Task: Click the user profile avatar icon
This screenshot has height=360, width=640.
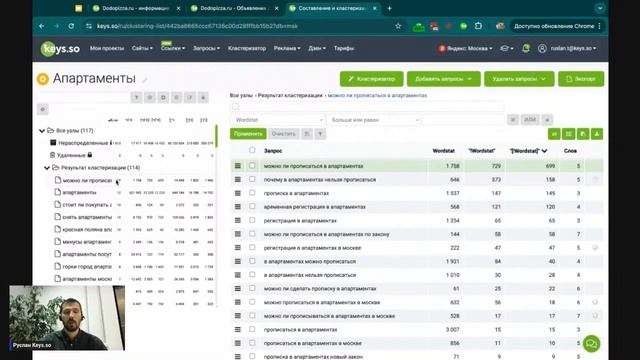Action: pos(542,48)
